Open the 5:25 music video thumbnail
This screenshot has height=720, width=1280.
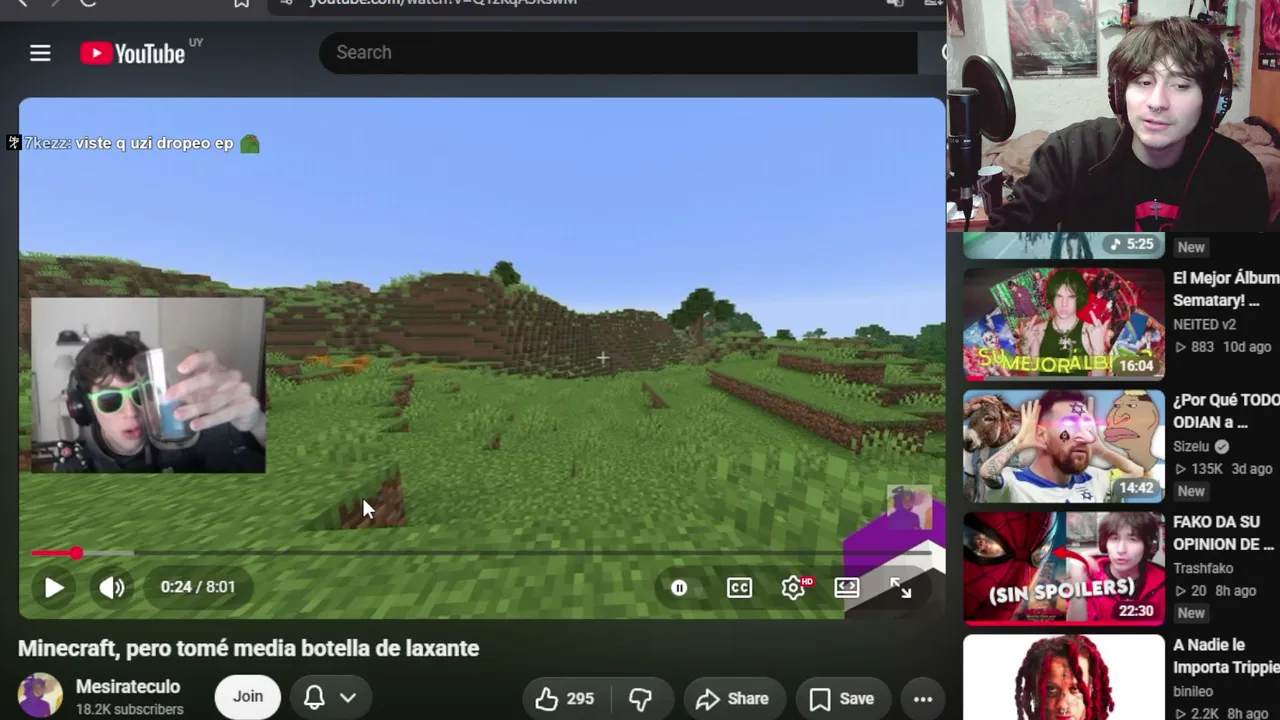[1064, 246]
